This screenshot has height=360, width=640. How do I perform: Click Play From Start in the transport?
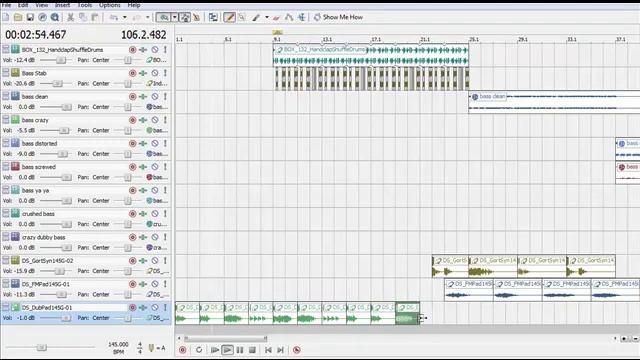[x=215, y=350]
